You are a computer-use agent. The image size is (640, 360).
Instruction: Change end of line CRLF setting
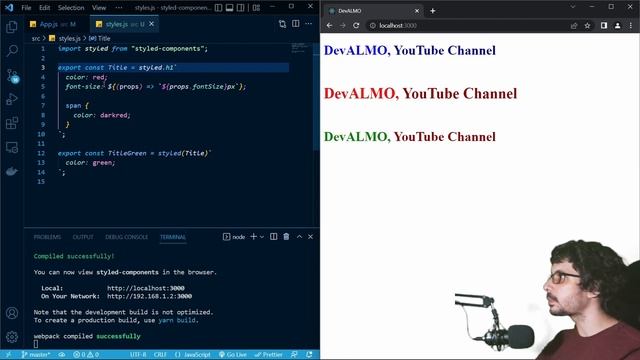click(160, 354)
